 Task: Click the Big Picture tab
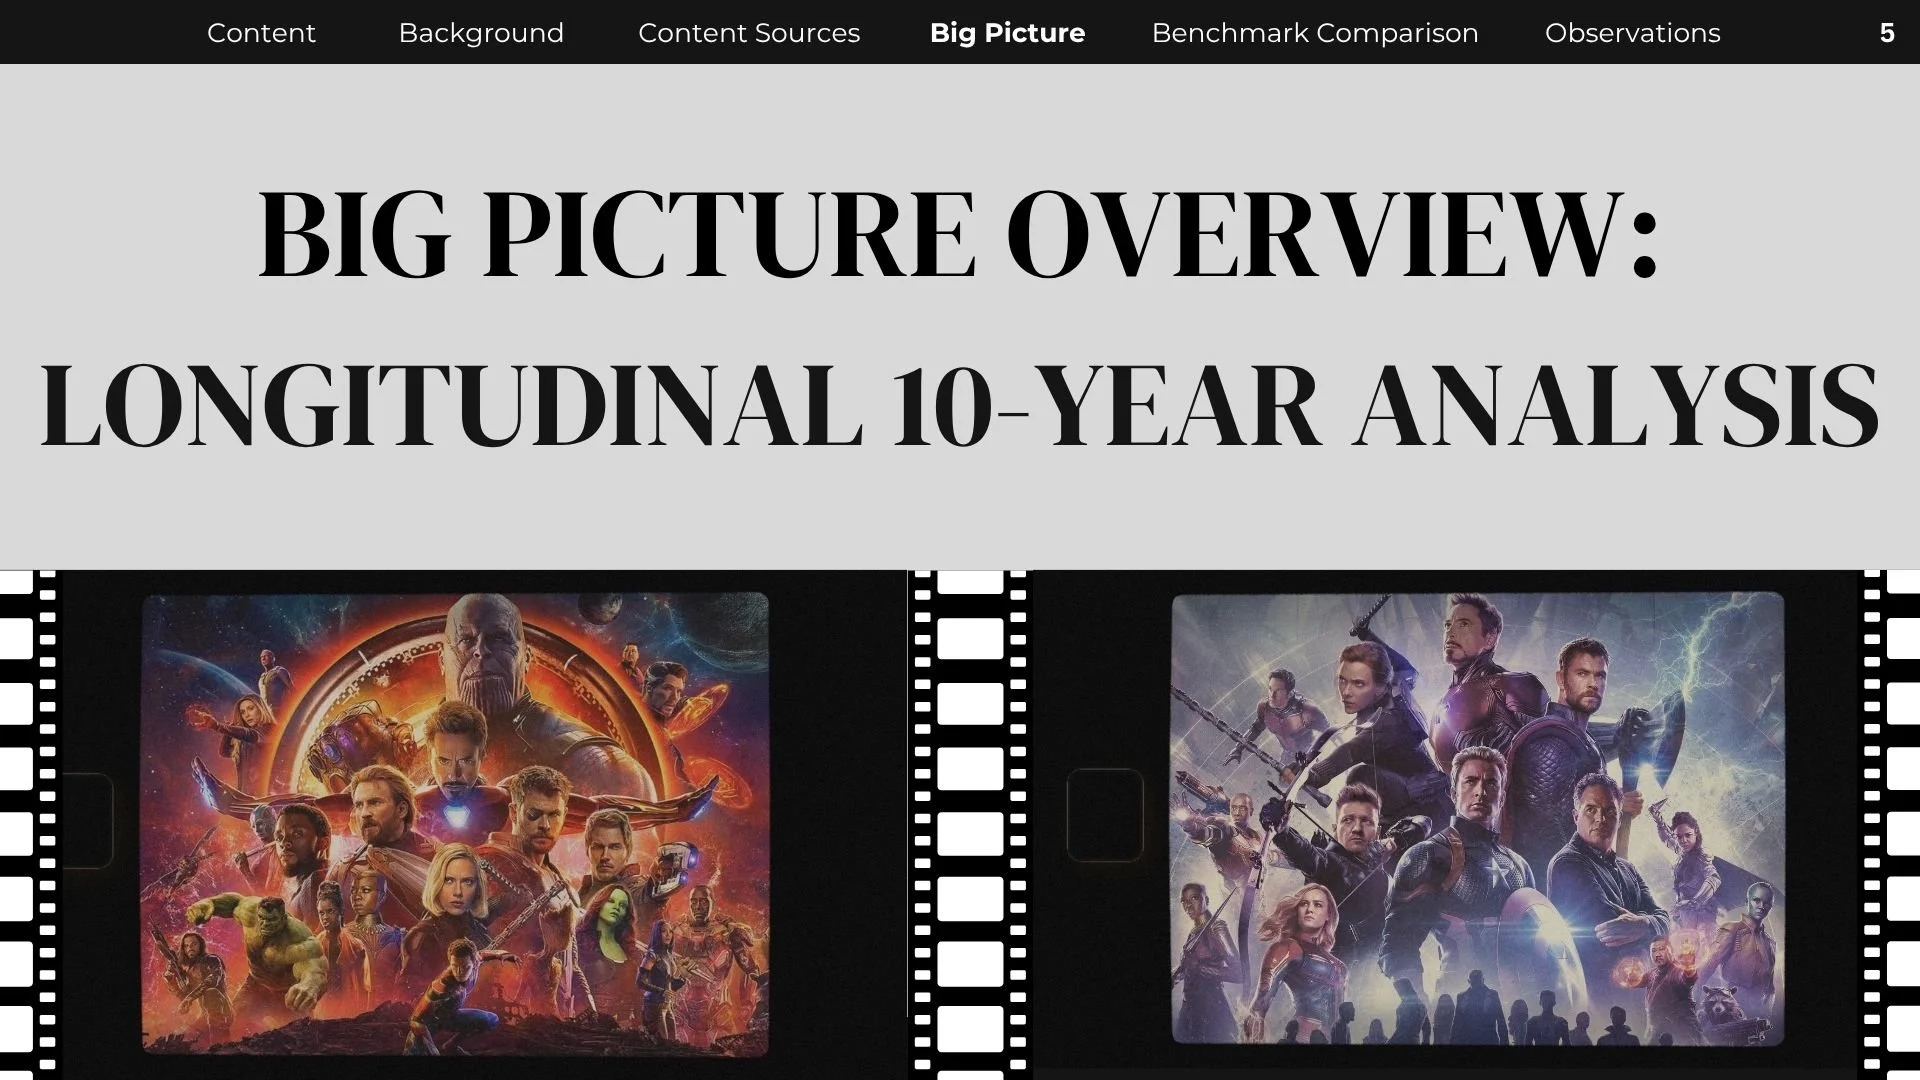tap(1007, 33)
